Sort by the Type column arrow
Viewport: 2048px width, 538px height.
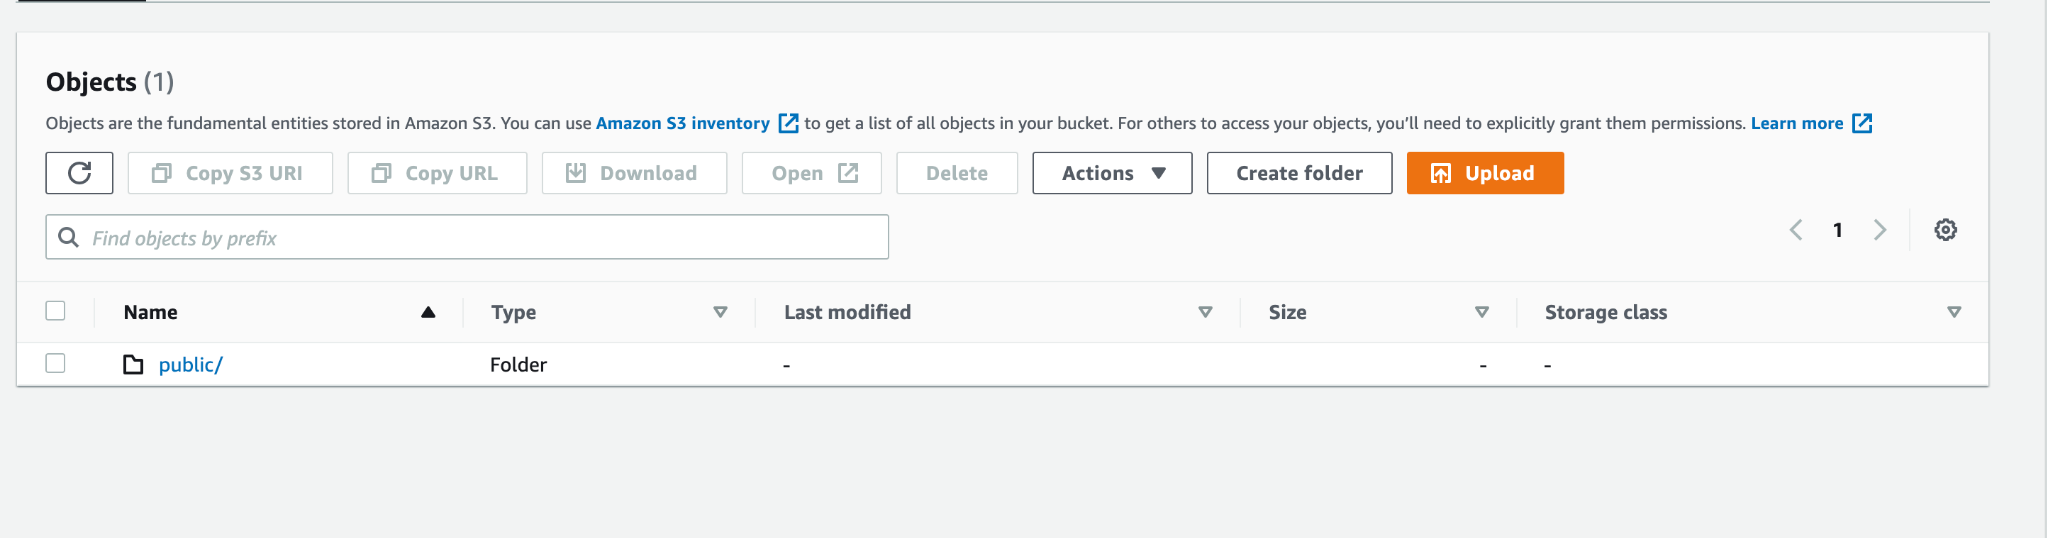click(x=720, y=312)
